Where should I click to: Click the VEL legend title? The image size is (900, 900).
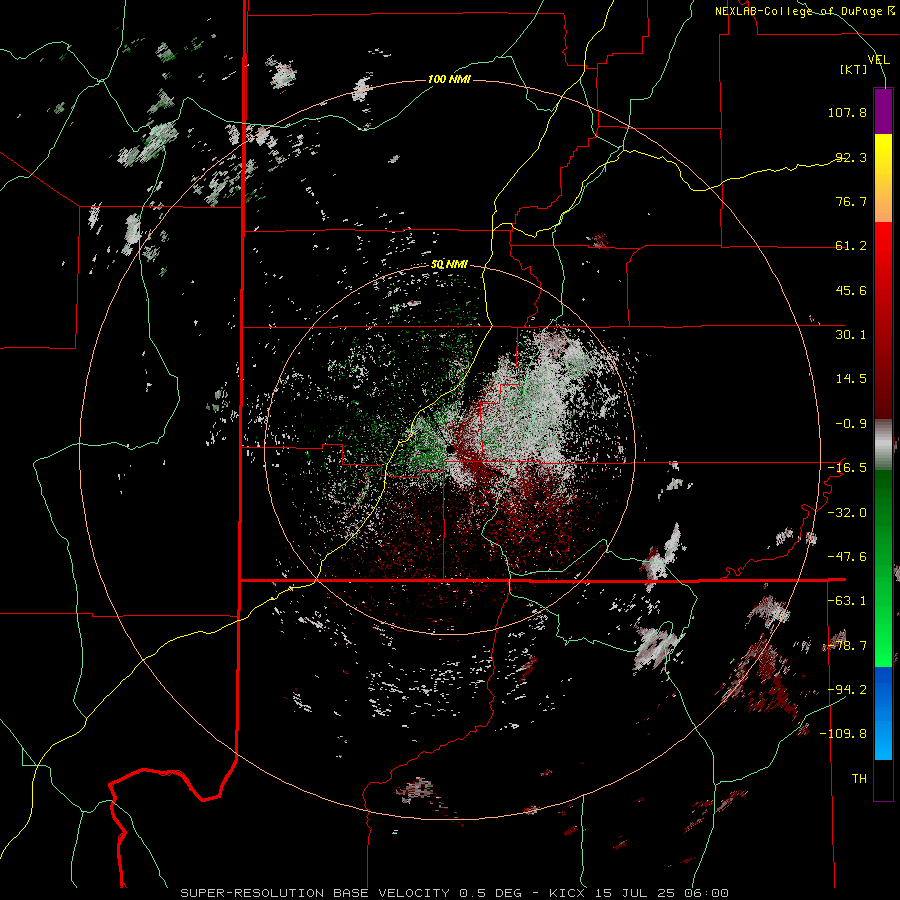pos(878,59)
